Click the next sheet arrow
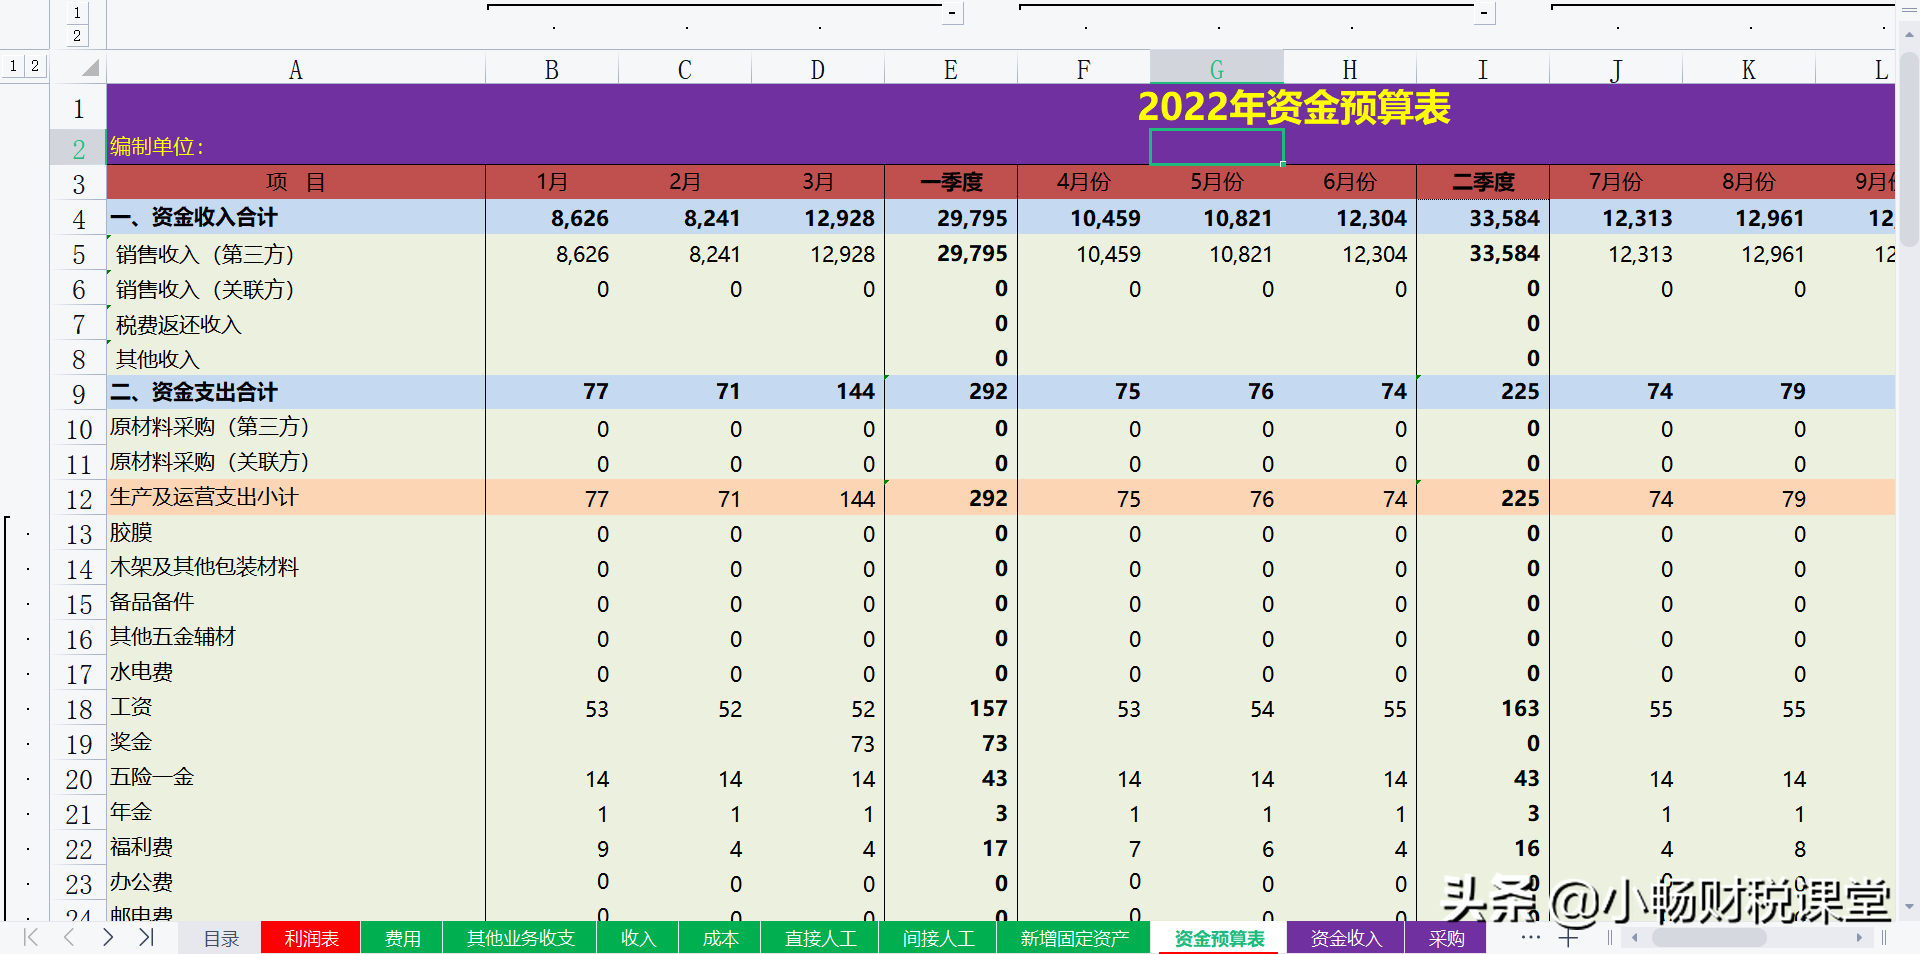 (x=108, y=938)
